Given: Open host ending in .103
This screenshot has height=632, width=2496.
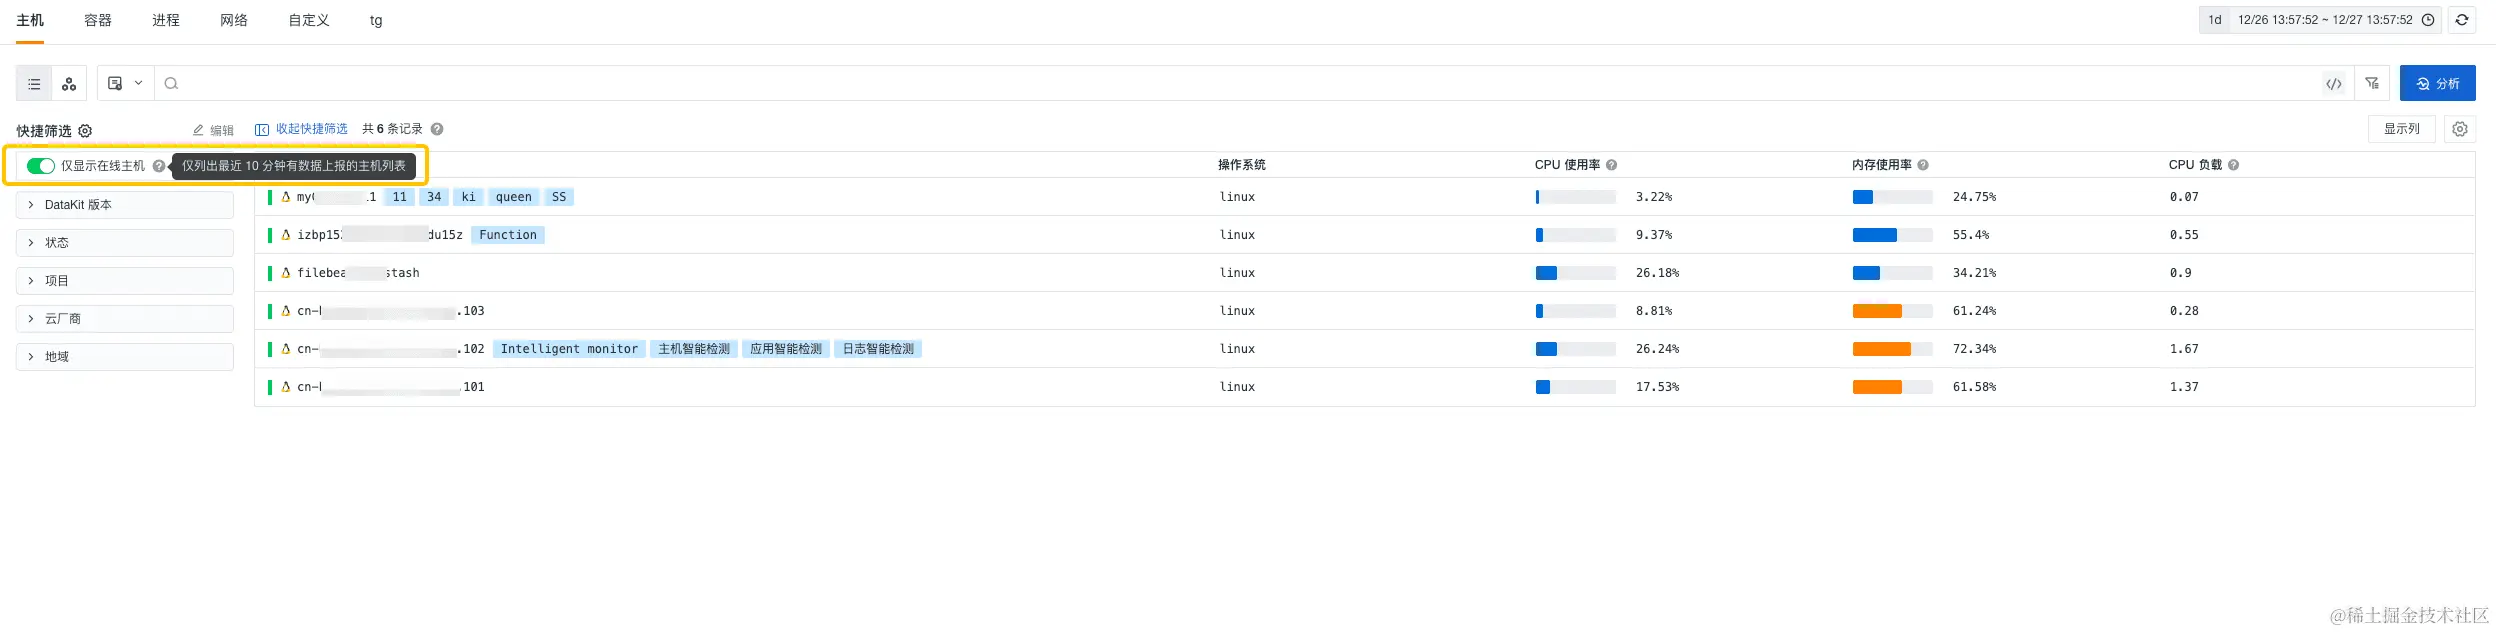Looking at the screenshot, I should 391,311.
